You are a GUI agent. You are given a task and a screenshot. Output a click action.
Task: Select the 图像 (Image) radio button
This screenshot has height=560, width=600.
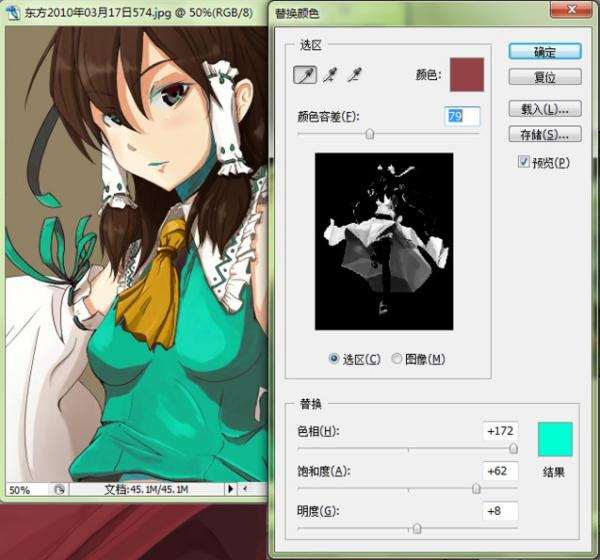coord(397,359)
